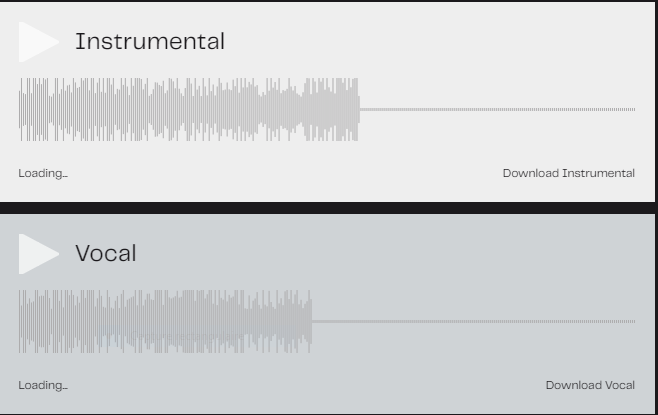This screenshot has height=415, width=658.
Task: Click the Download Instrumental link
Action: click(569, 173)
